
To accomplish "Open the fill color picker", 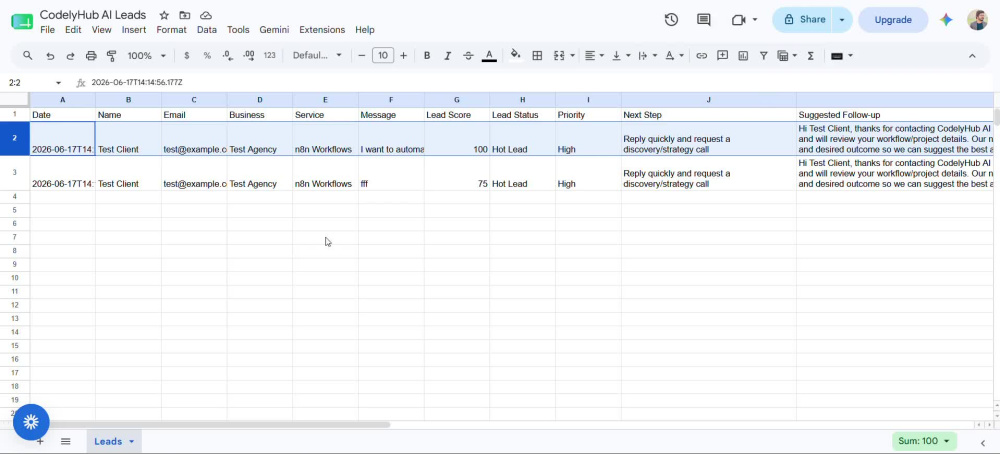I will coord(515,55).
